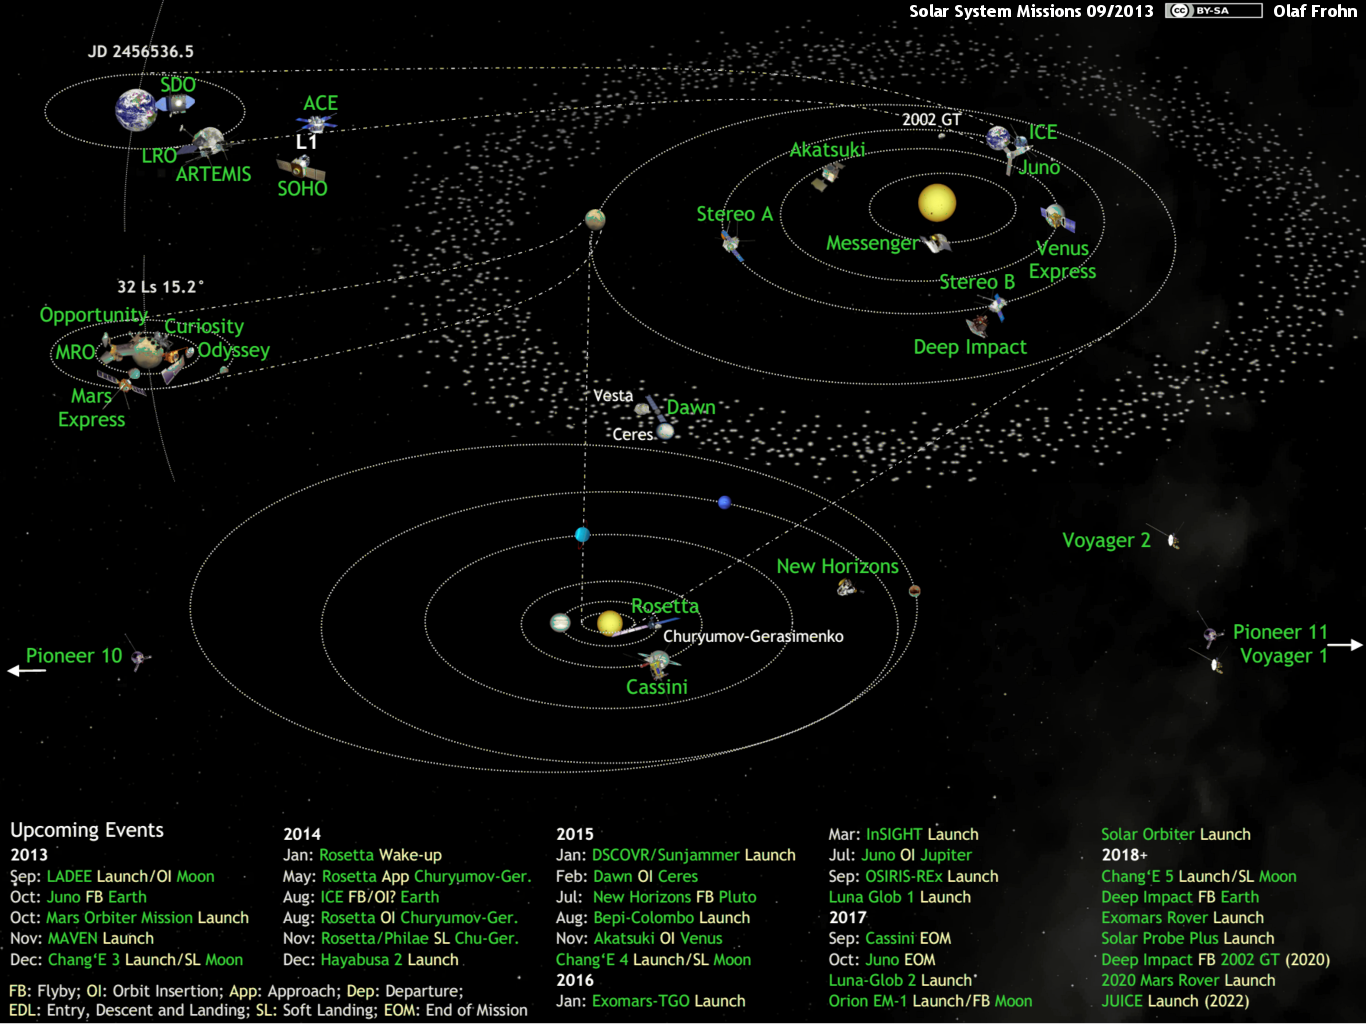The width and height of the screenshot is (1366, 1024).
Task: Click the Pluto dot beside New Horizons
Action: tap(914, 591)
